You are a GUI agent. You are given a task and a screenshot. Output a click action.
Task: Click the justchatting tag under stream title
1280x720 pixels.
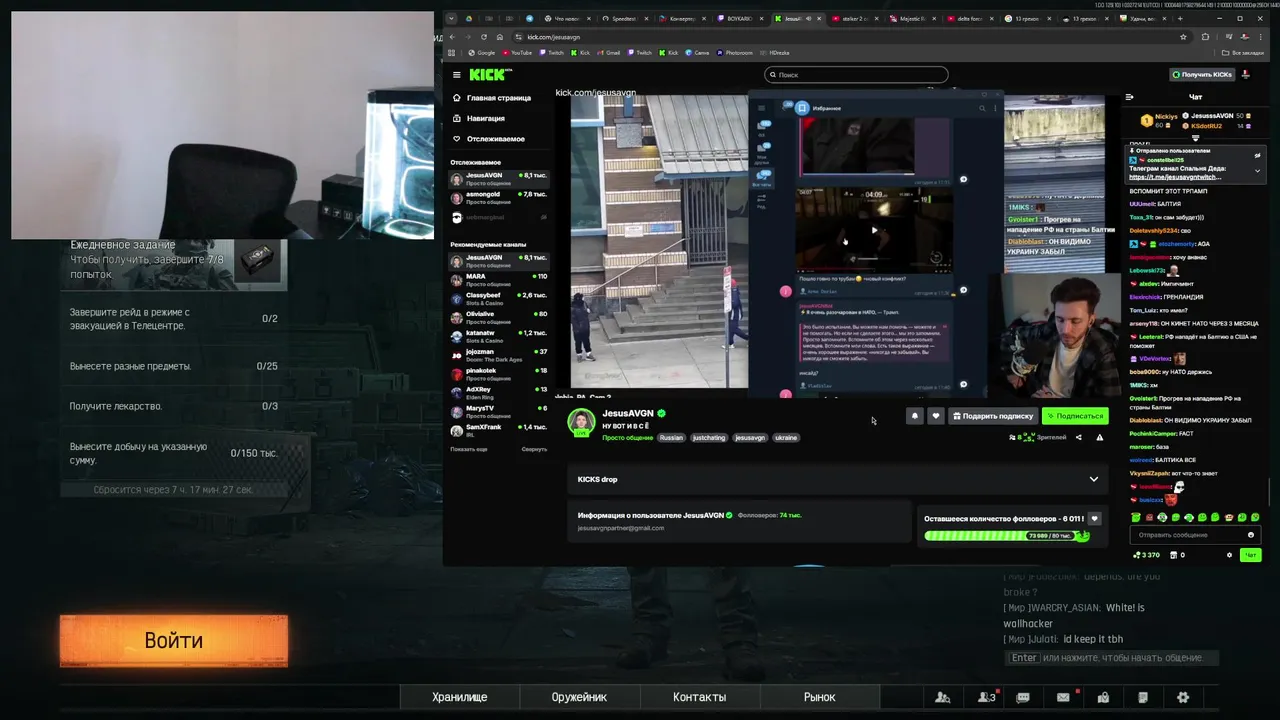[x=709, y=438]
